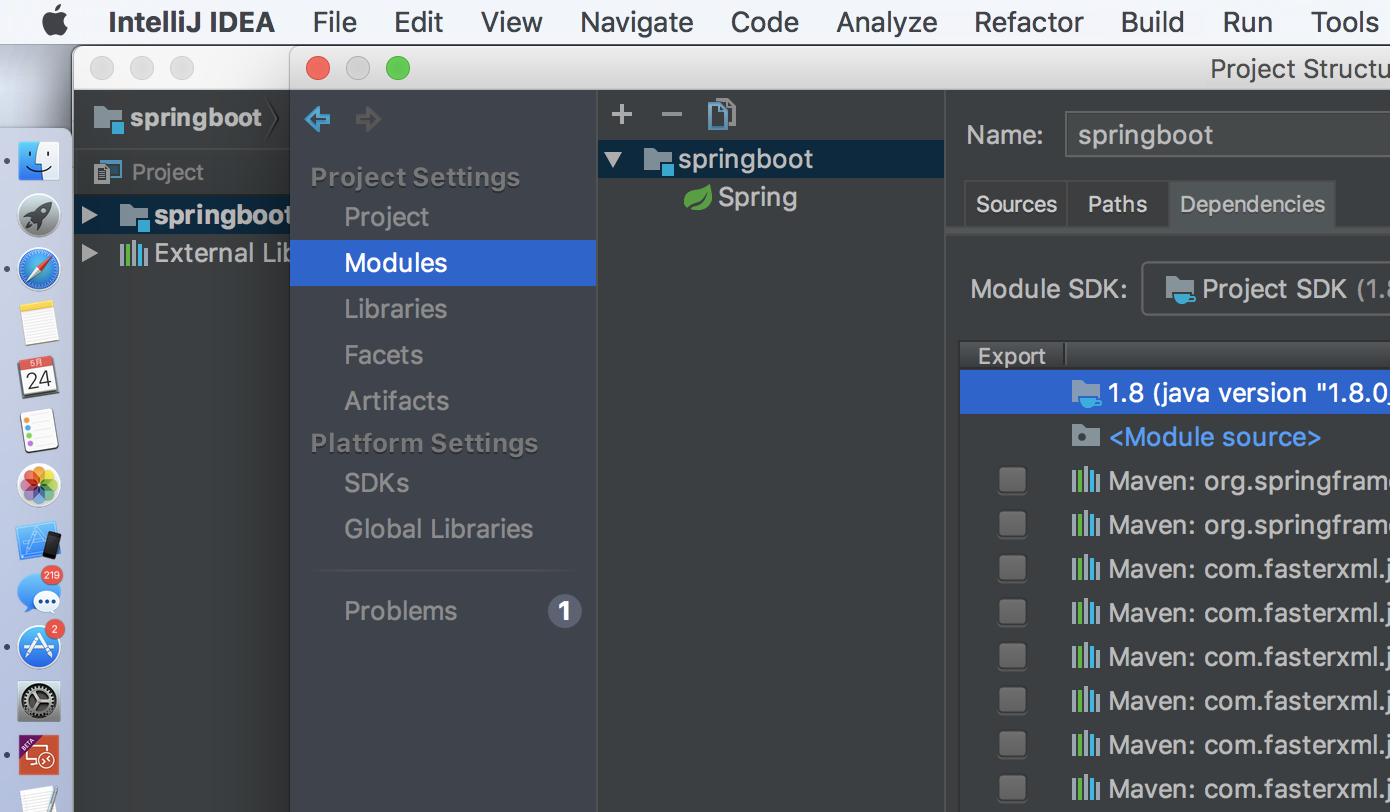Select Modules in the settings list

[x=443, y=263]
